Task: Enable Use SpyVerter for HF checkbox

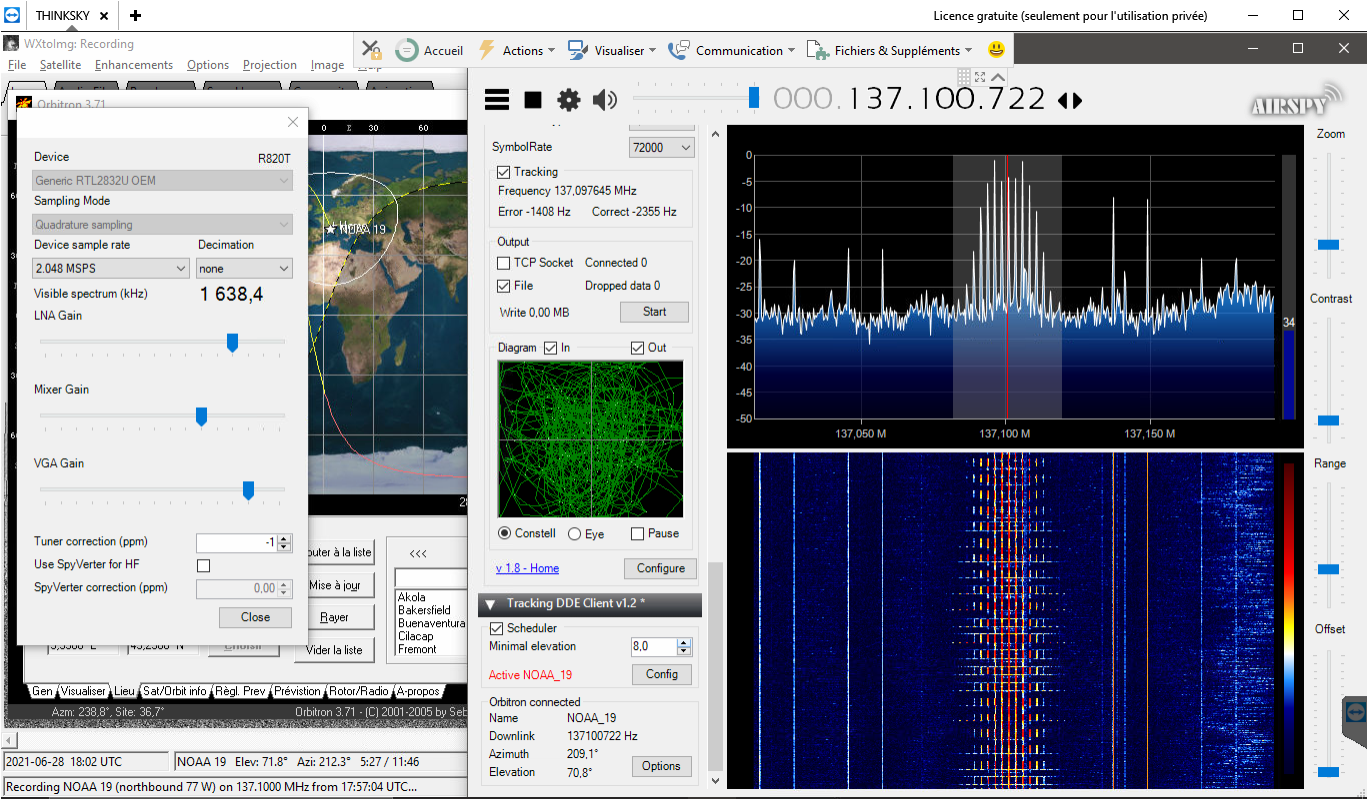Action: 204,565
